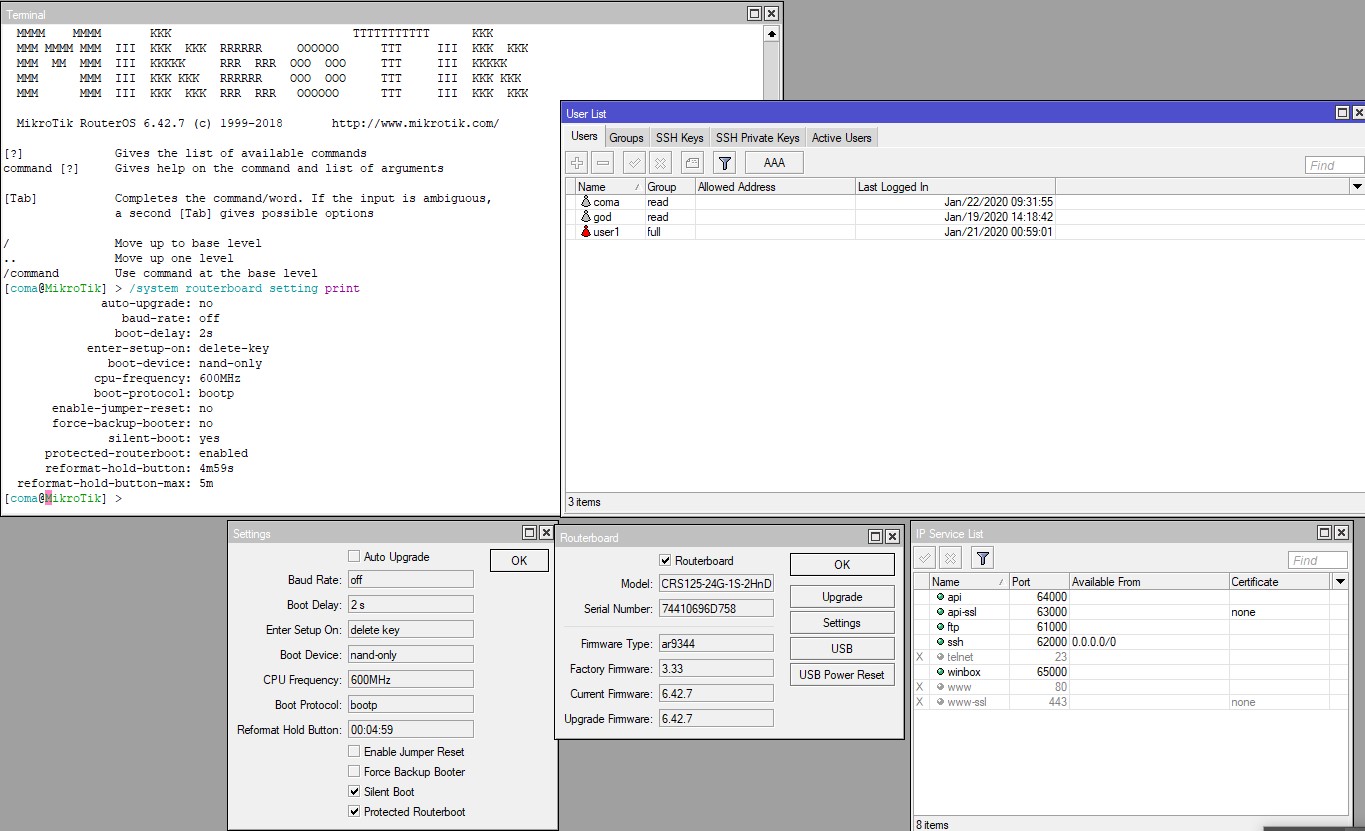The width and height of the screenshot is (1365, 831).
Task: Click OK in the Settings window
Action: point(519,560)
